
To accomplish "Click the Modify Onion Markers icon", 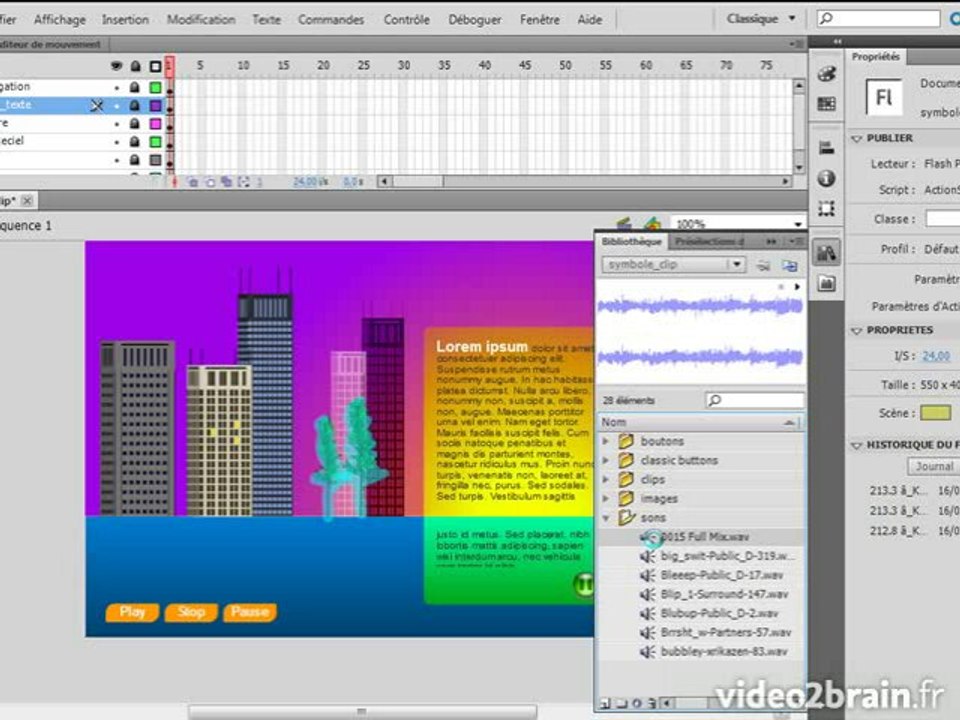I will pos(244,182).
